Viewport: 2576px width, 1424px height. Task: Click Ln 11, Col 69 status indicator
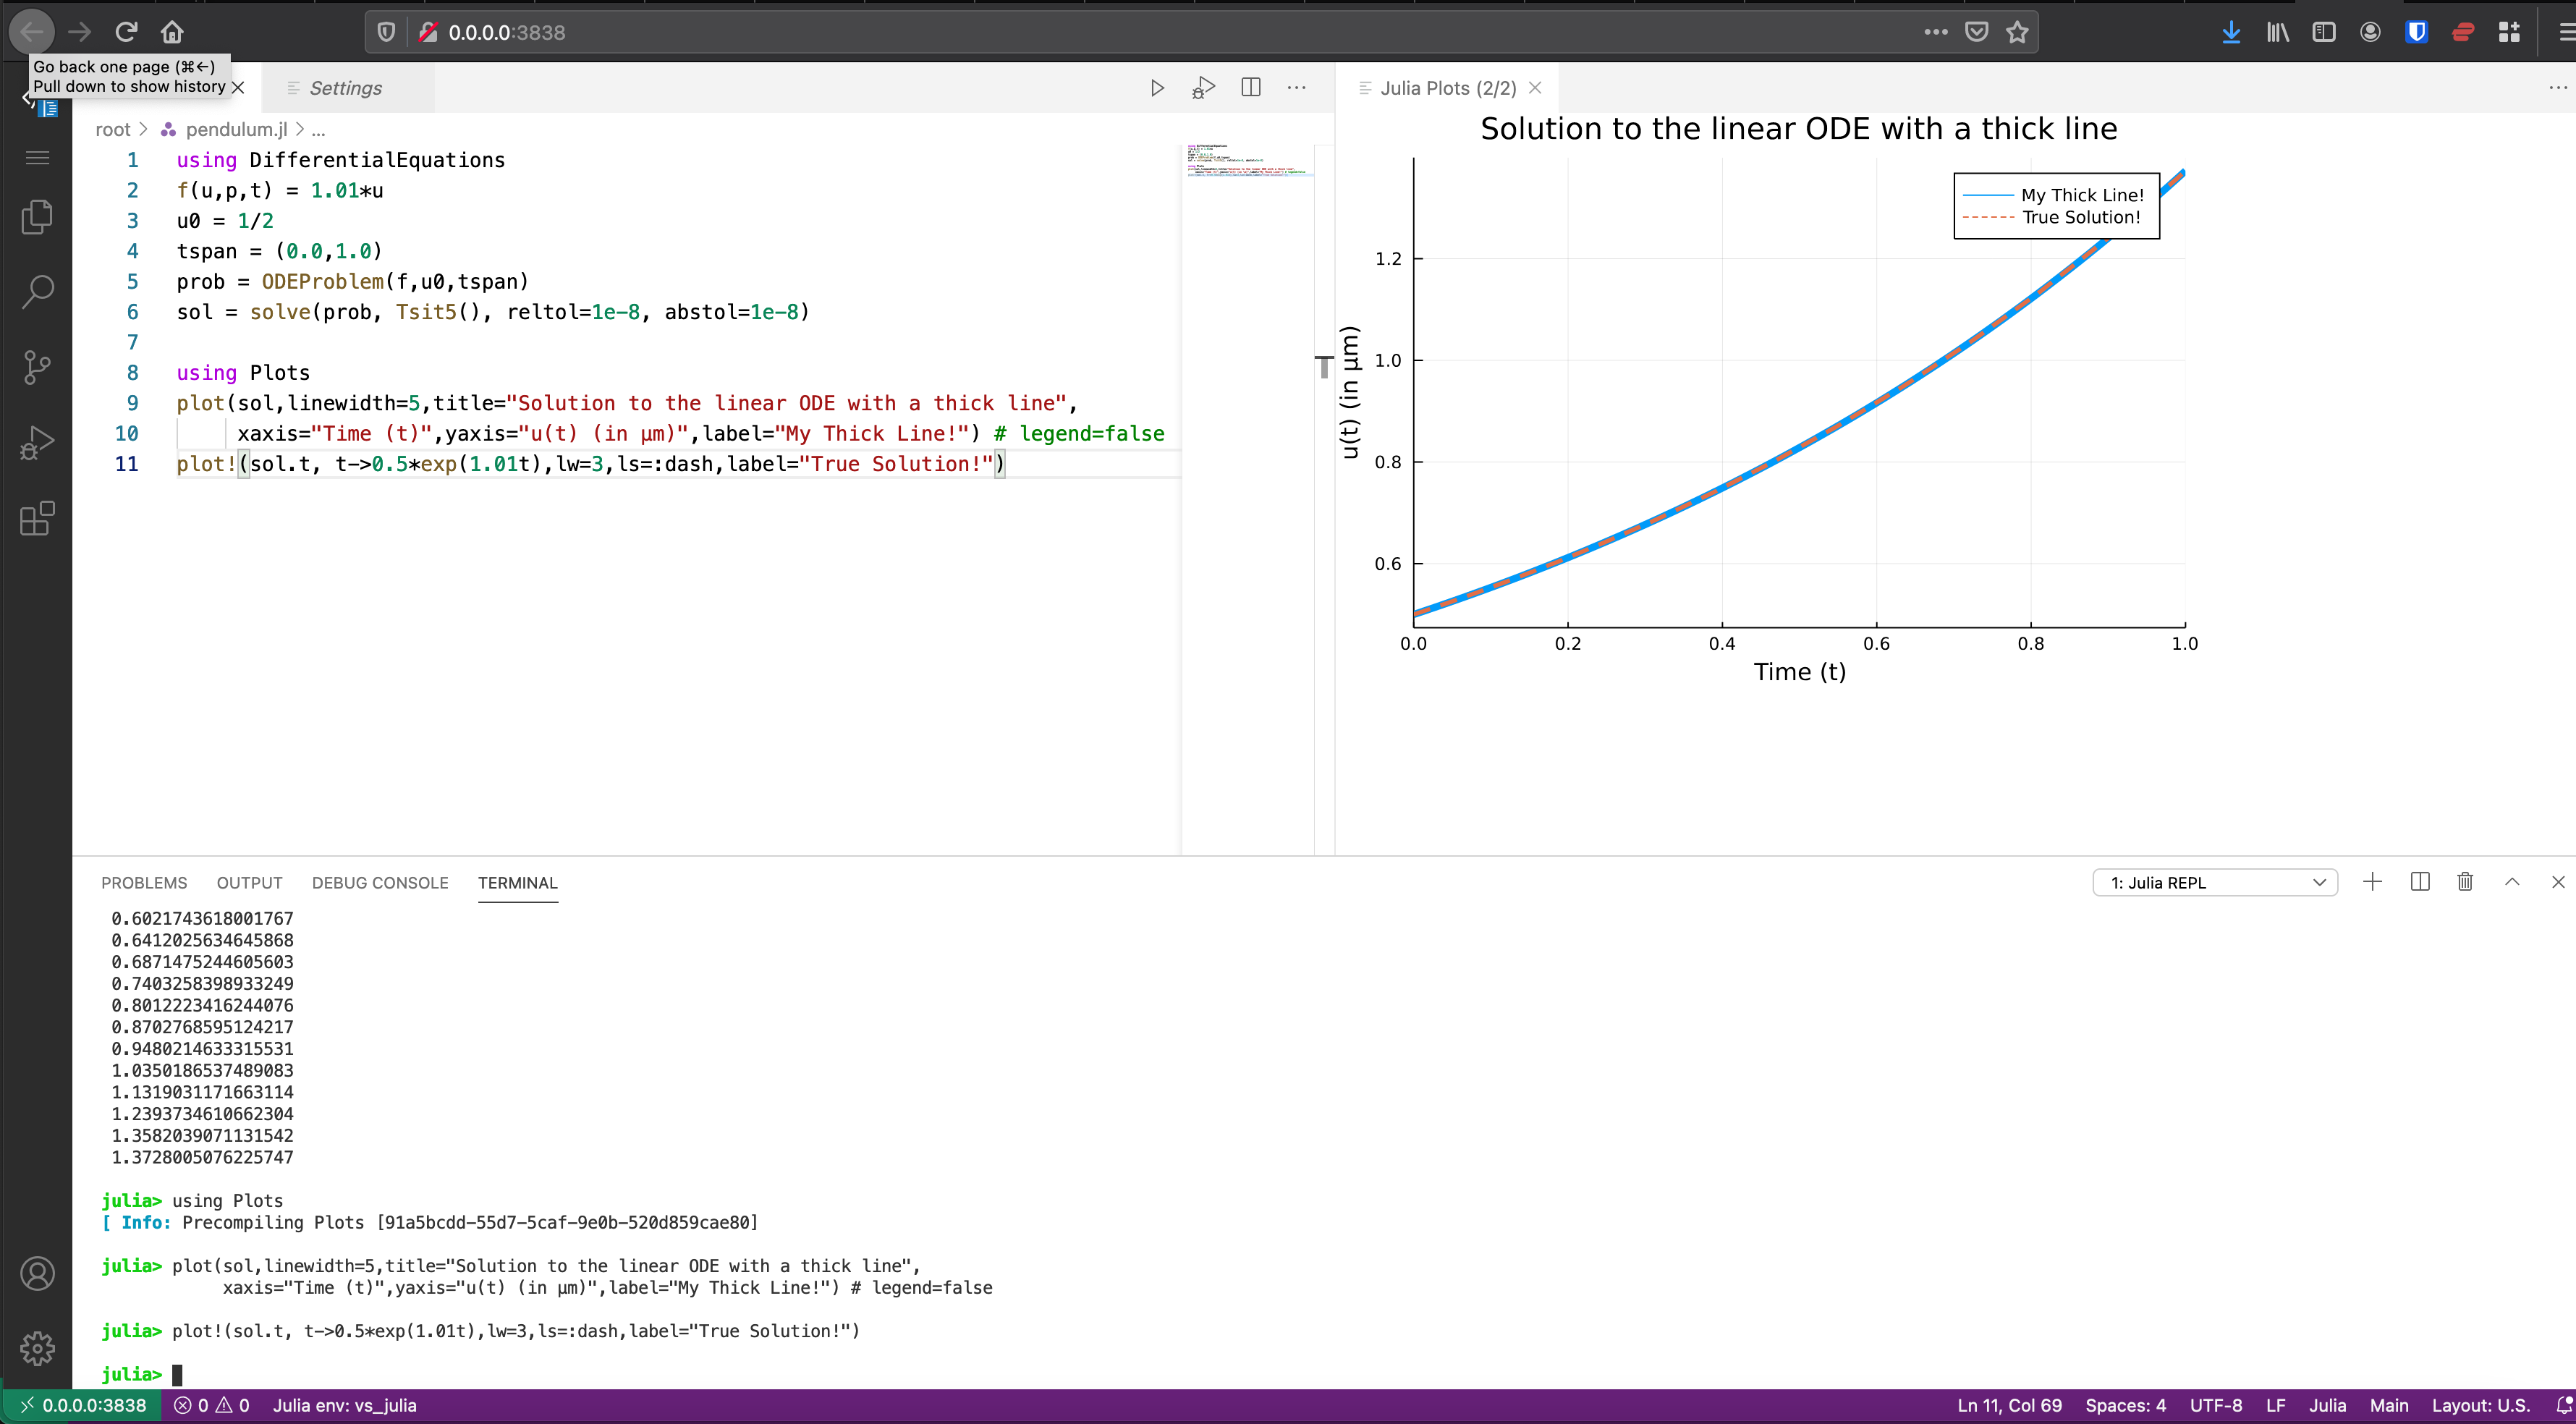pyautogui.click(x=2009, y=1405)
